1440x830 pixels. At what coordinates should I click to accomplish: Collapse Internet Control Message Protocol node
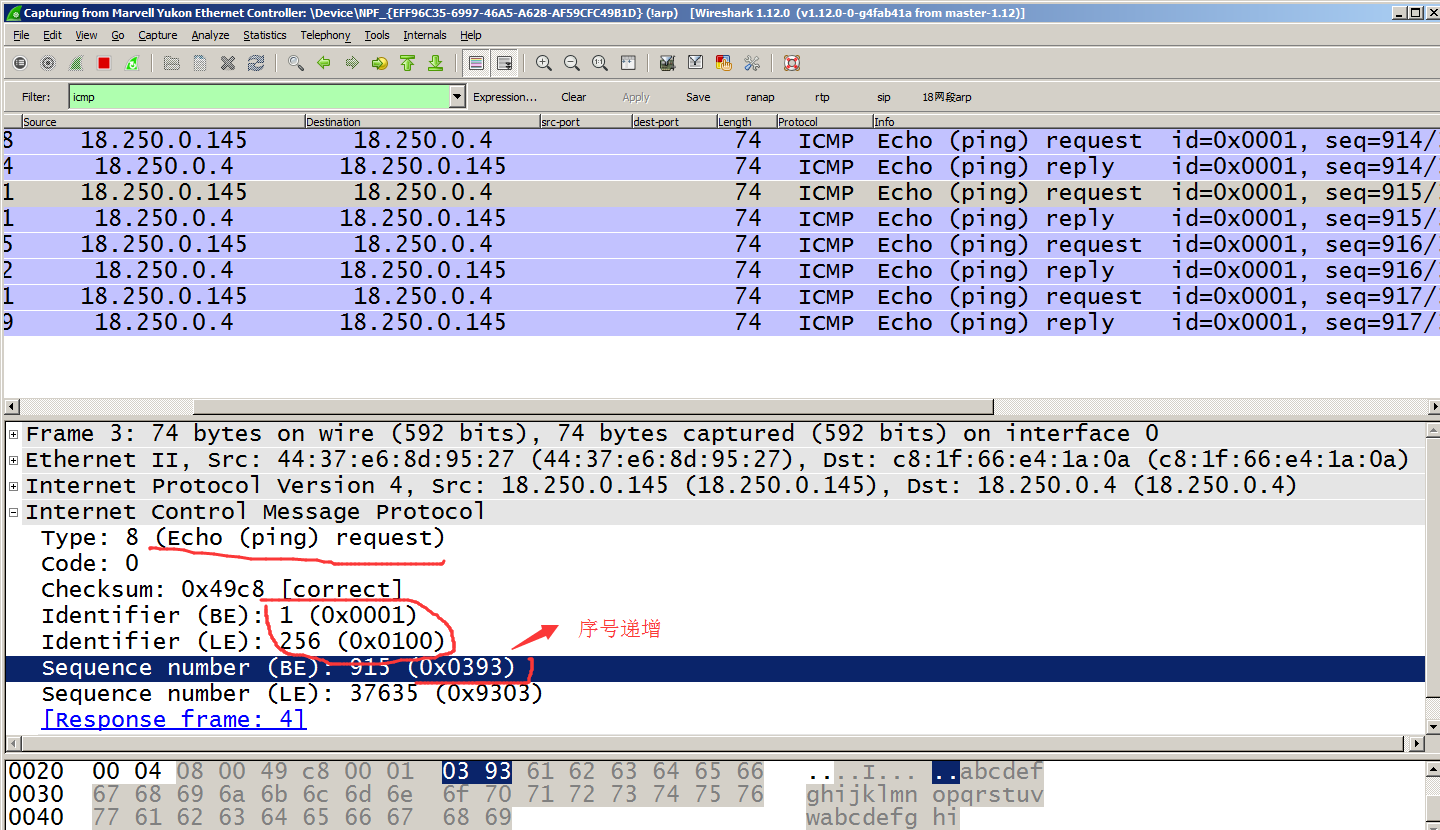[14, 512]
